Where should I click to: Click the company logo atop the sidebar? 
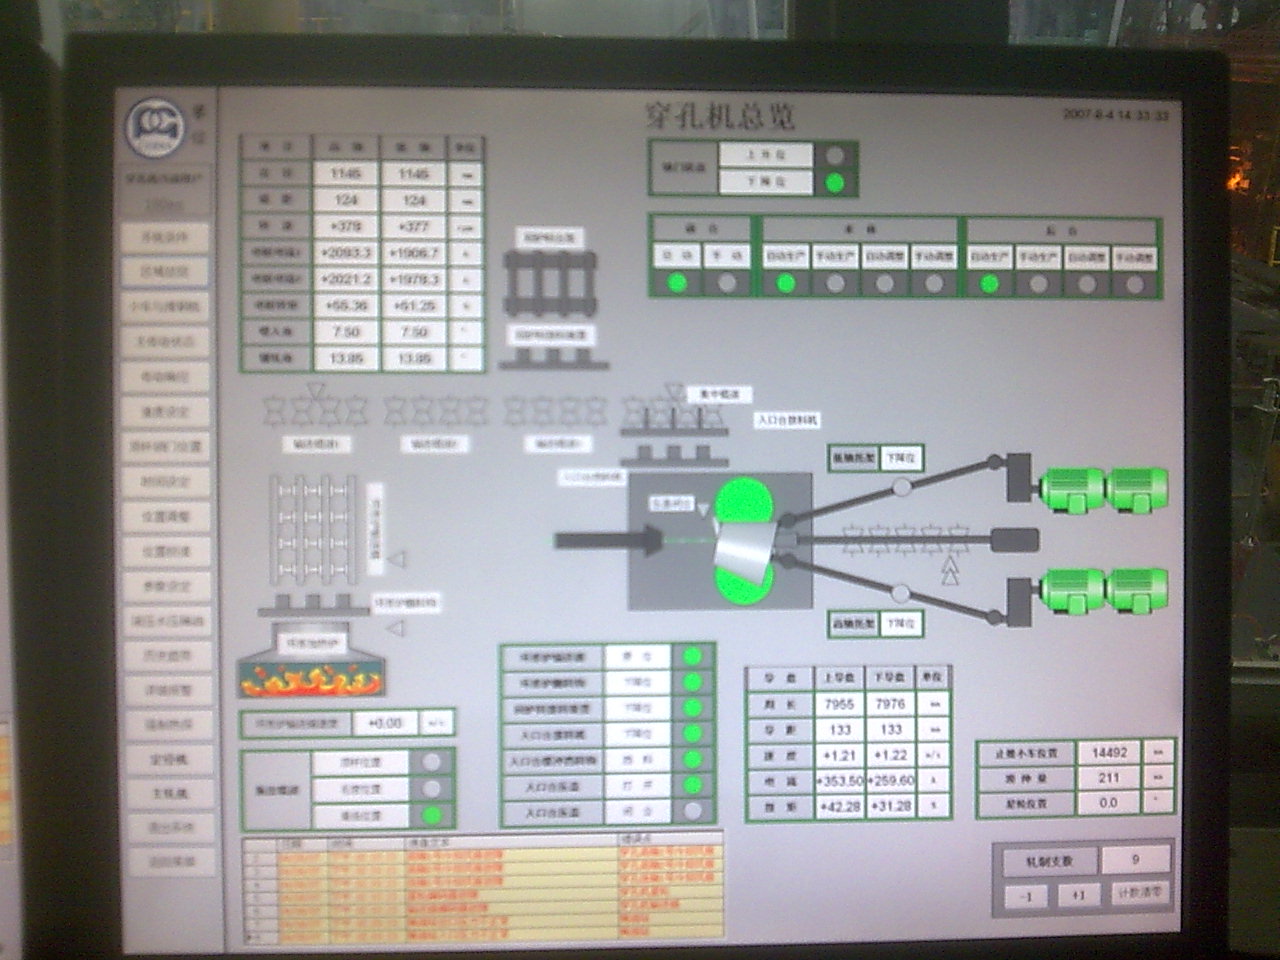click(x=155, y=126)
